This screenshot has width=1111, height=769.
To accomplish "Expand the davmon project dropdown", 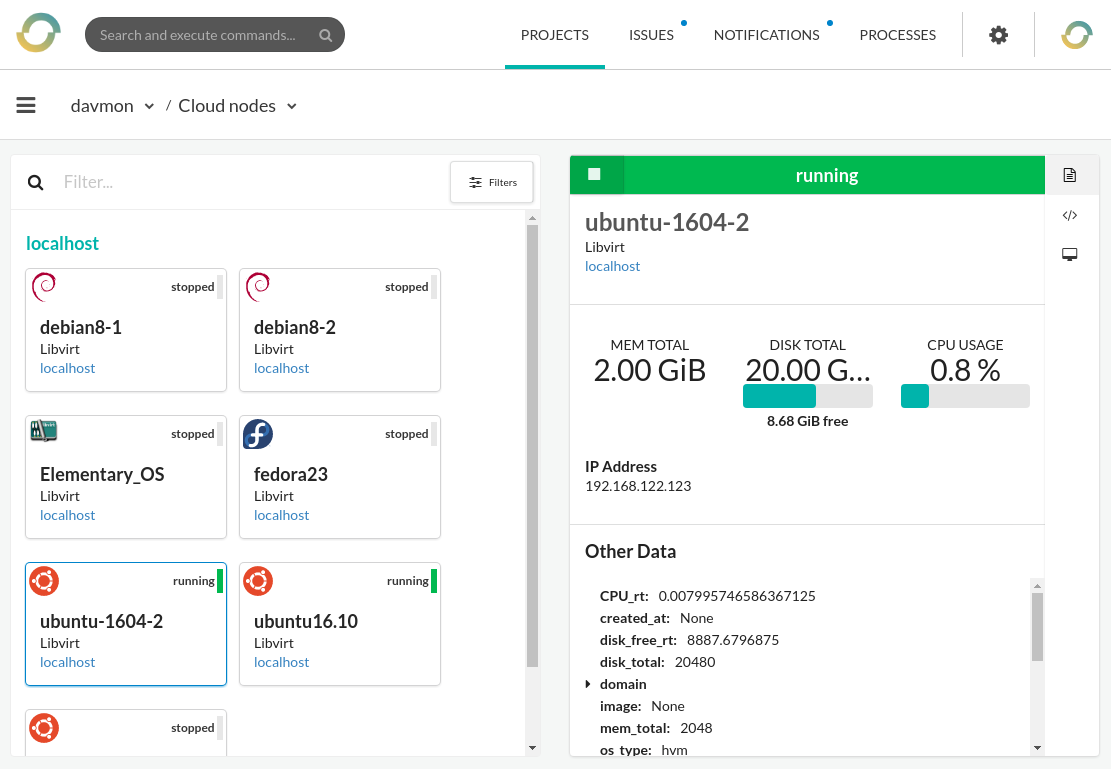I will click(x=149, y=106).
